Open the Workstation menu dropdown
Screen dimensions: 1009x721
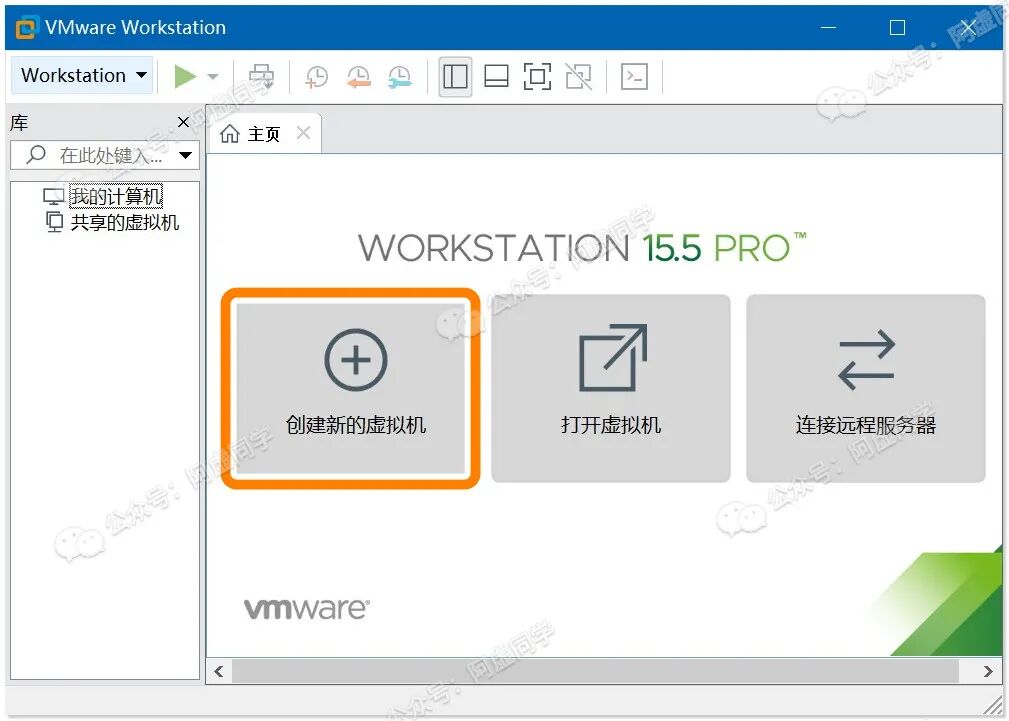(82, 75)
